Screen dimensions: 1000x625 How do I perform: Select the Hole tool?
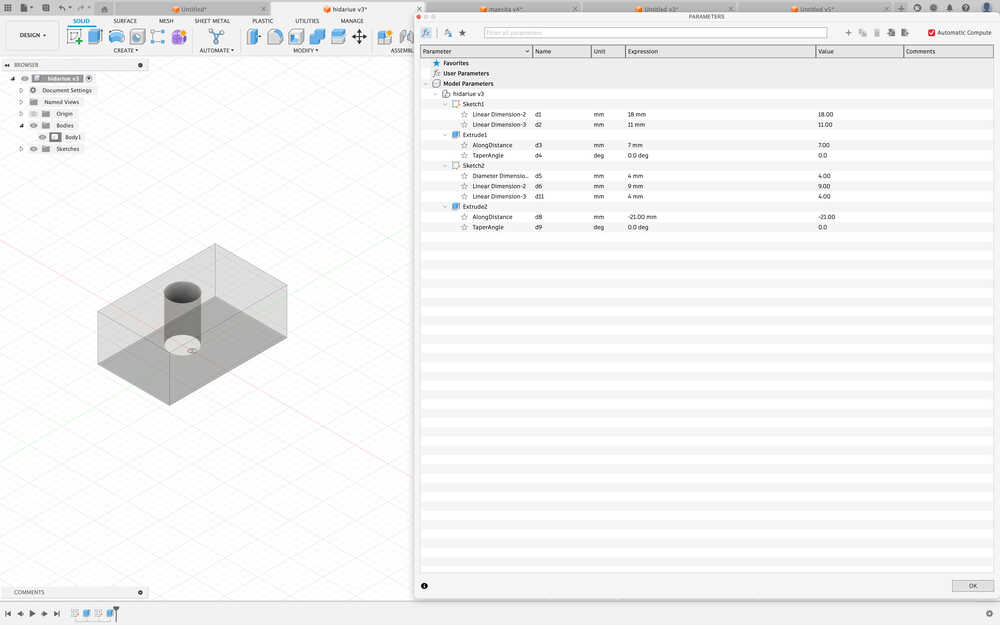point(137,36)
